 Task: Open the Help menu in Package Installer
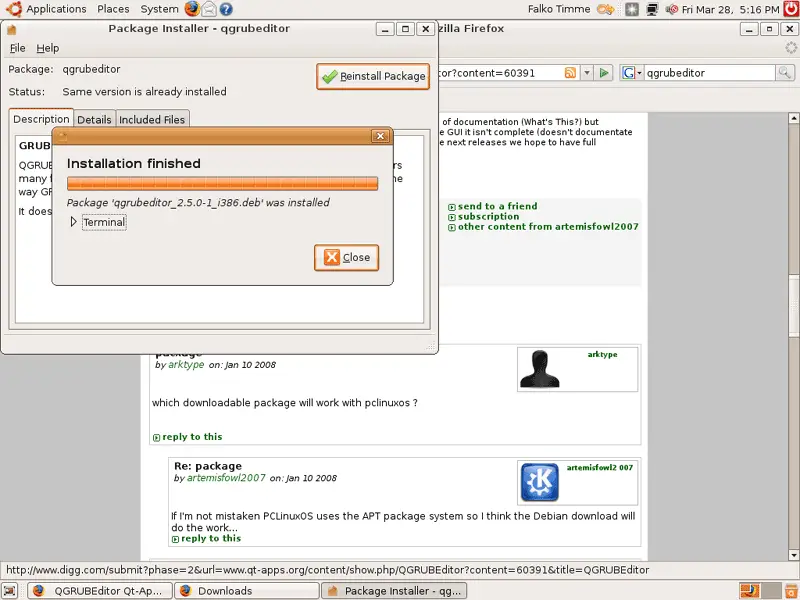[x=47, y=48]
